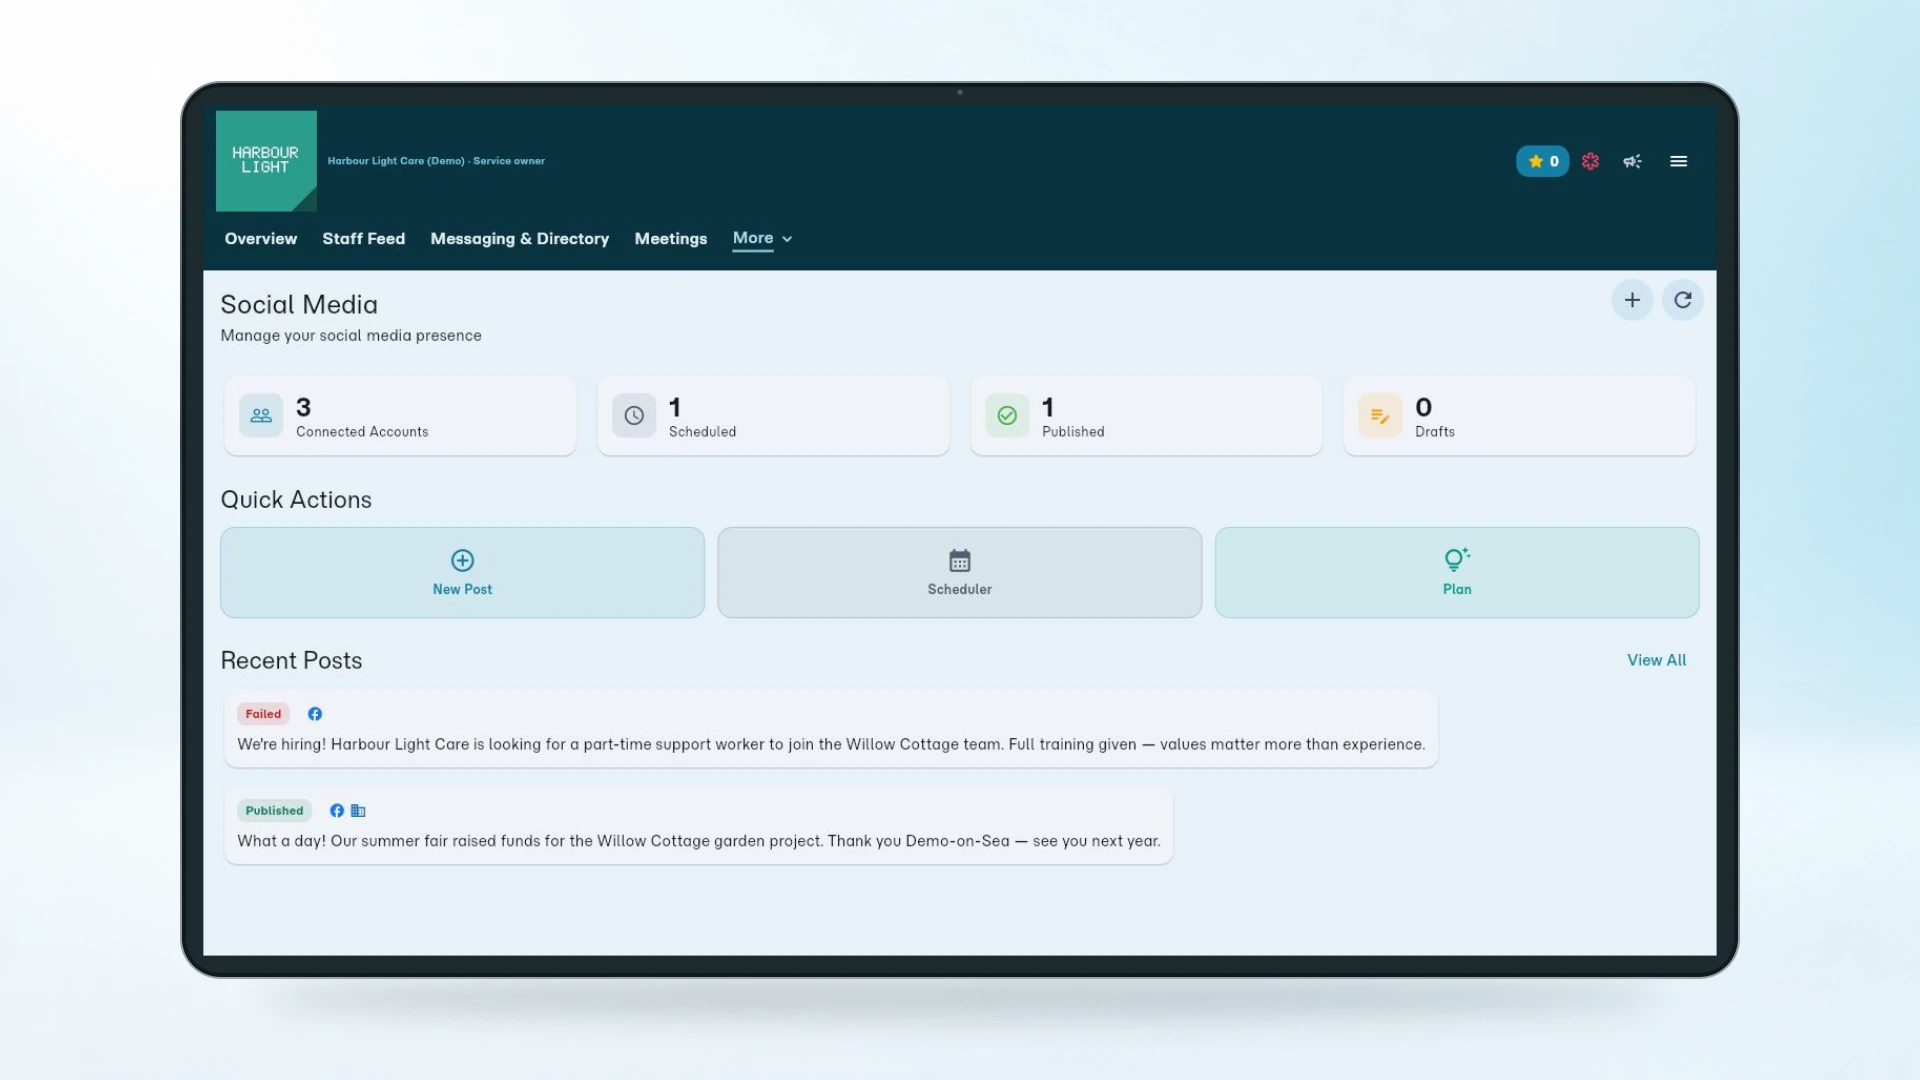Switch to Staff Feed
The height and width of the screenshot is (1080, 1920).
[x=364, y=239]
